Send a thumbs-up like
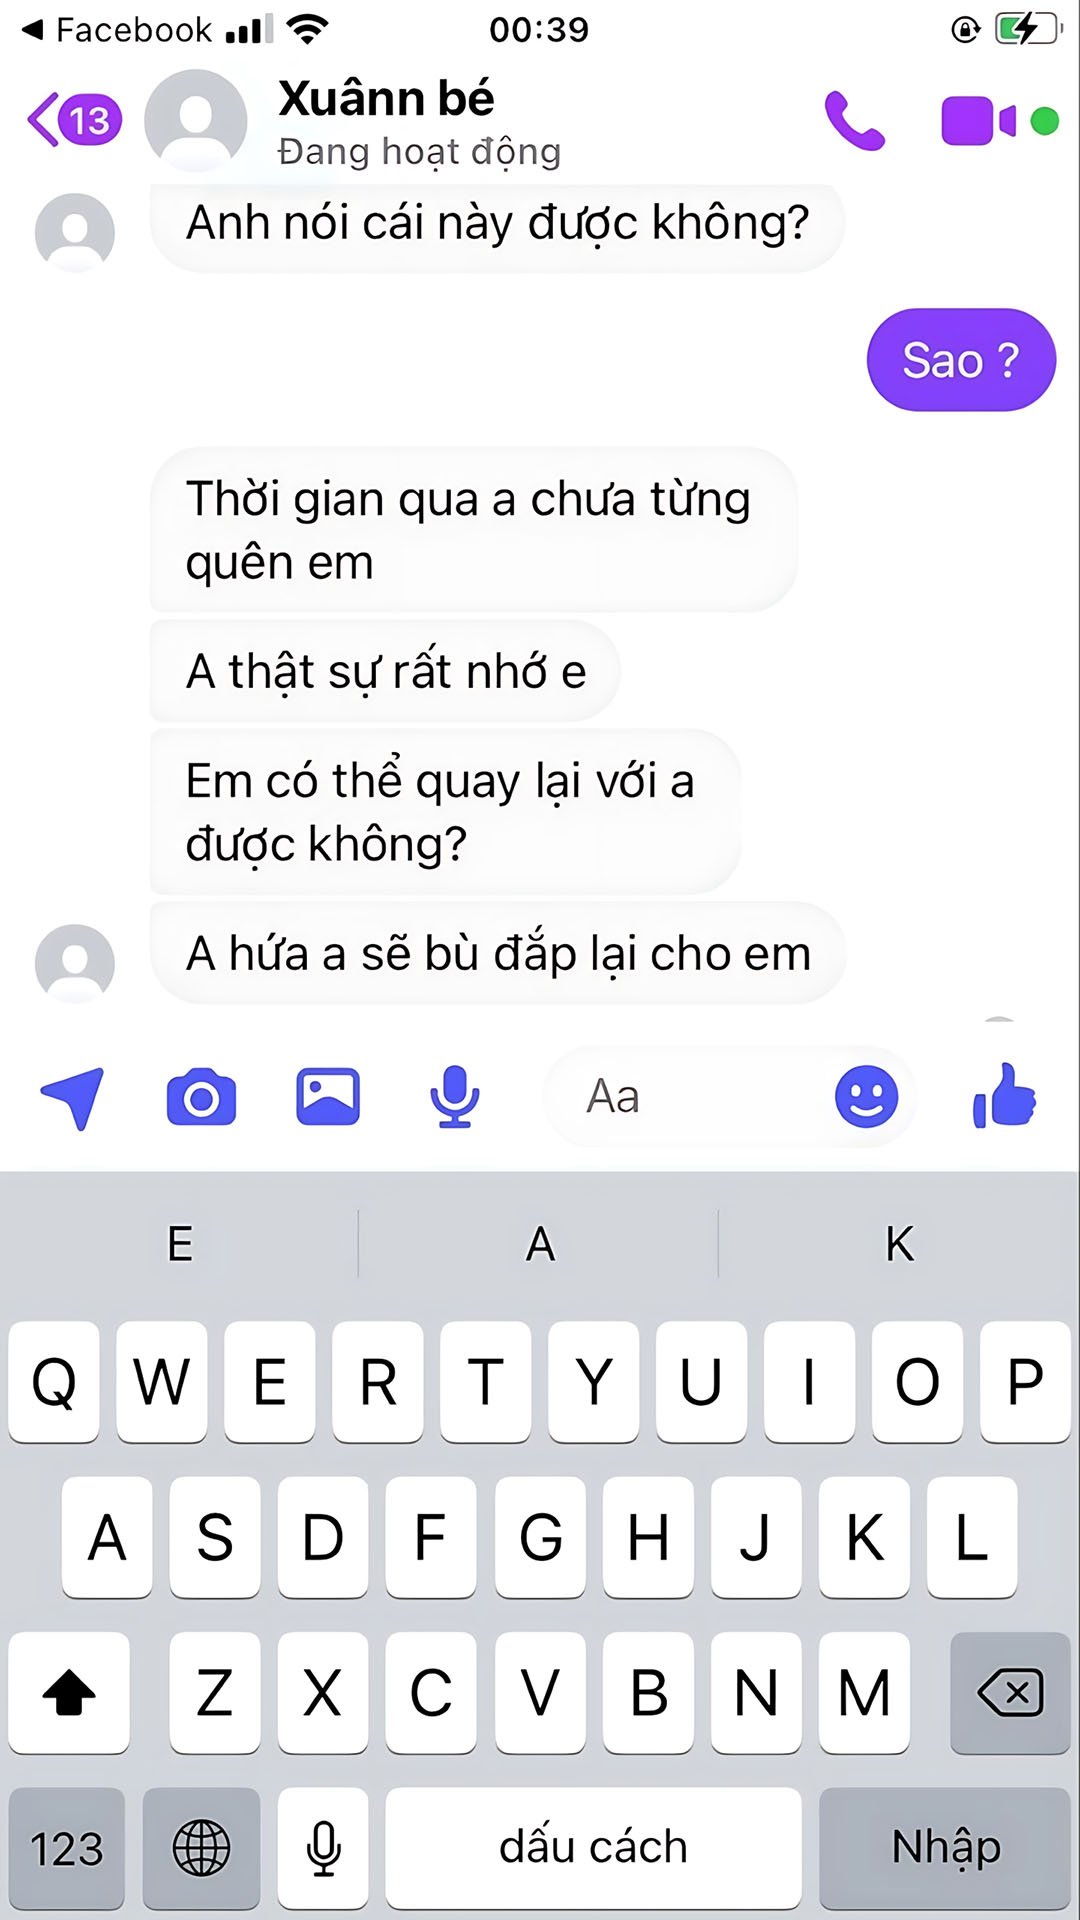 click(1004, 1096)
